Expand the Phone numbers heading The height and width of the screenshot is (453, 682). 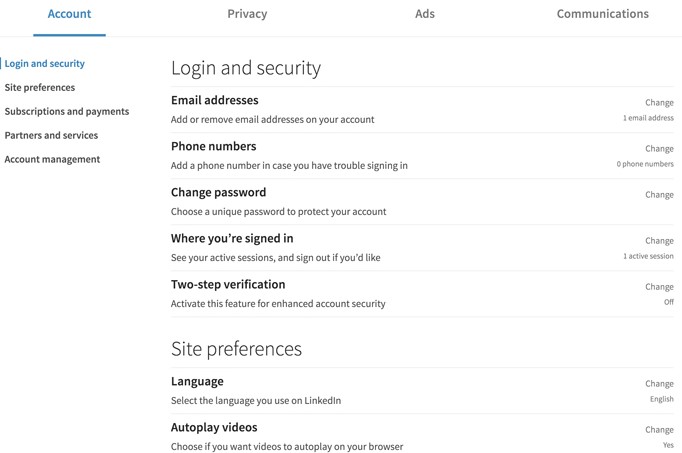214,147
